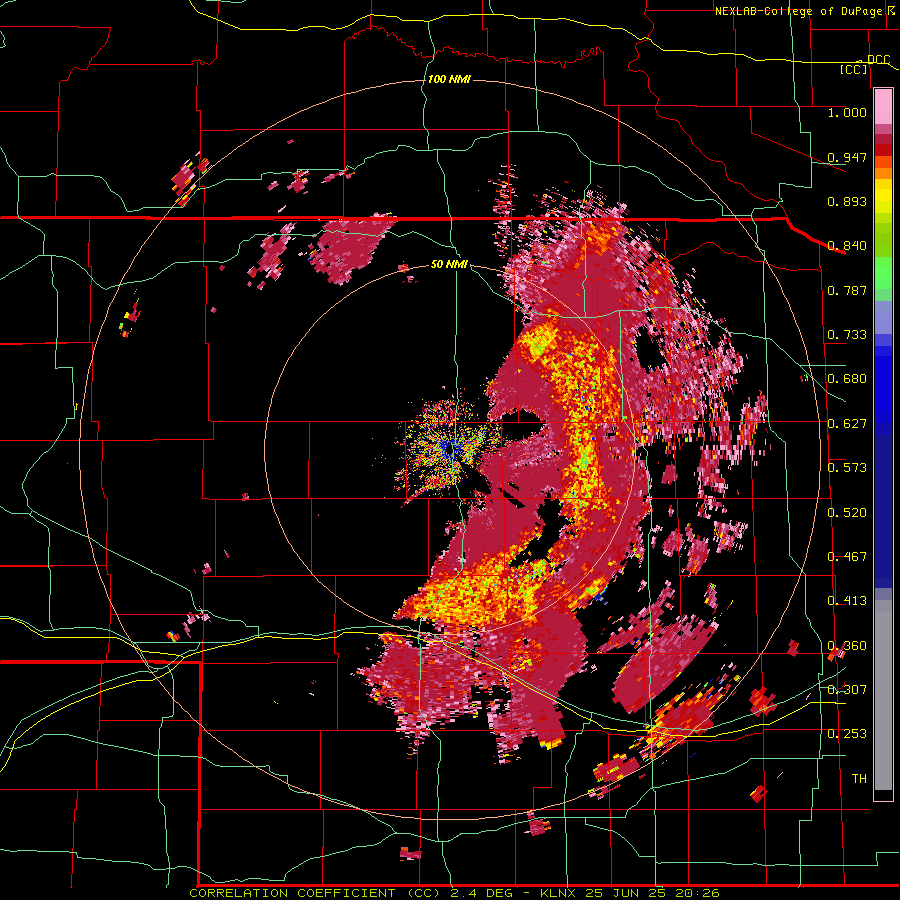Click the 100 NMI range ring label
900x900 pixels.
pyautogui.click(x=449, y=79)
